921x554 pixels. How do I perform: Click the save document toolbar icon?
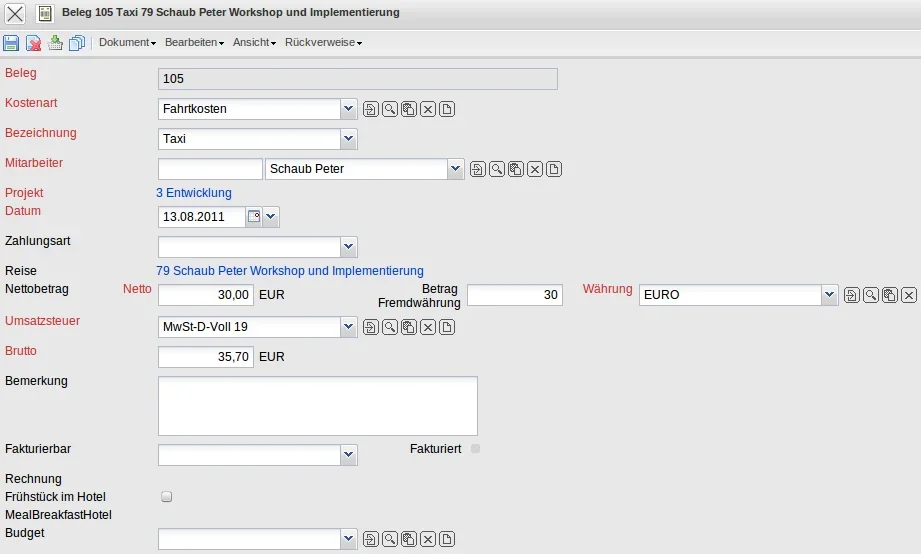11,43
